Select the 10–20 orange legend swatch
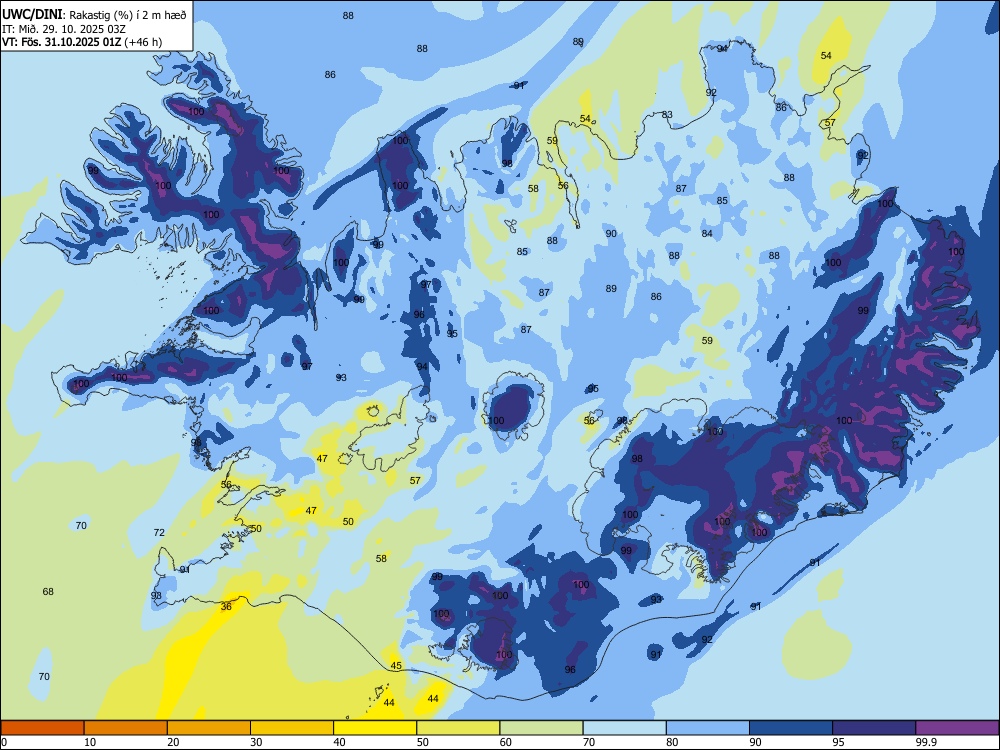Screen dimensions: 1000x750 tap(126, 728)
